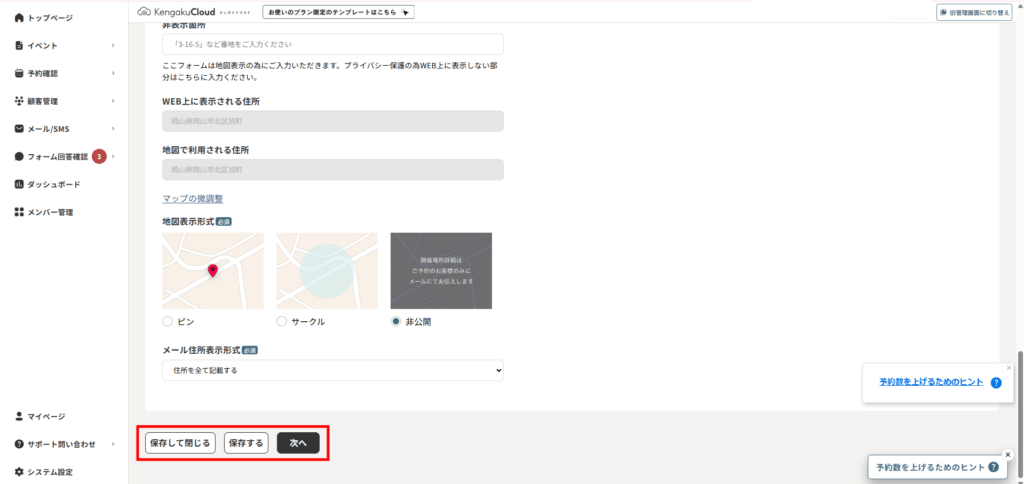
Task: Click the 予約確認 calendar icon
Action: click(x=19, y=74)
